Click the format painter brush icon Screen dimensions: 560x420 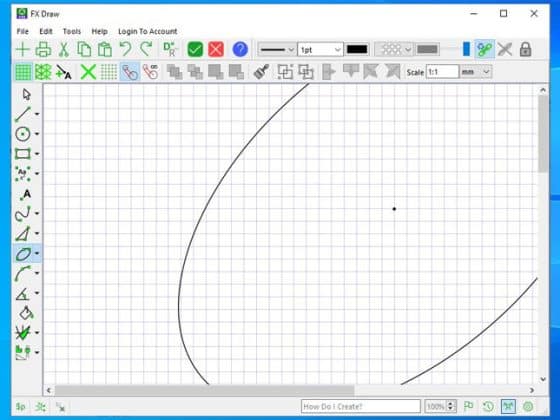[x=261, y=72]
